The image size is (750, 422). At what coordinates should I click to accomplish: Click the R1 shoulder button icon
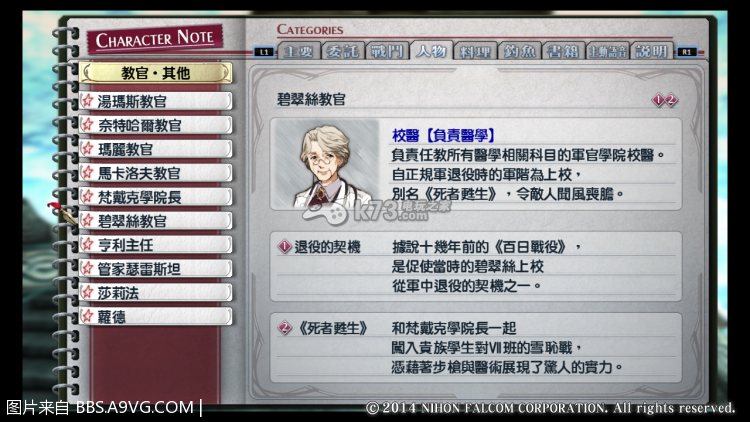687,52
